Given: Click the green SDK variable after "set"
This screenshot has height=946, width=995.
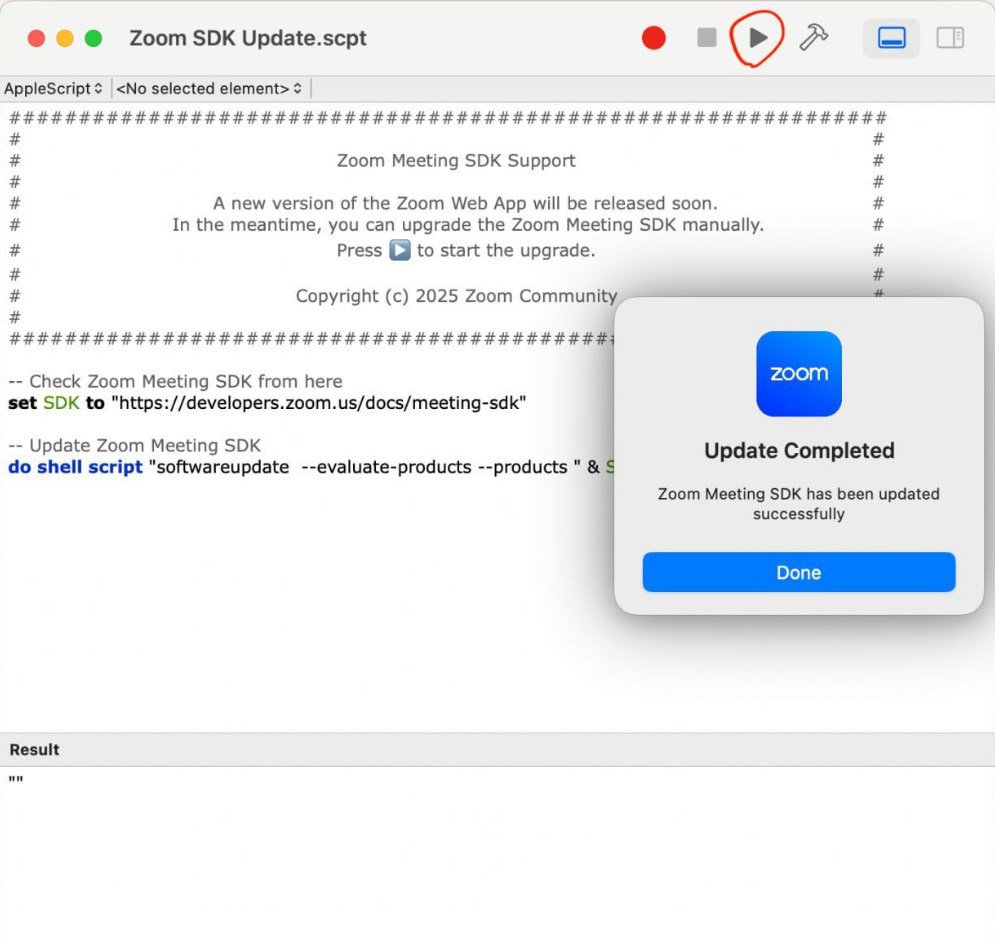Looking at the screenshot, I should tap(61, 403).
